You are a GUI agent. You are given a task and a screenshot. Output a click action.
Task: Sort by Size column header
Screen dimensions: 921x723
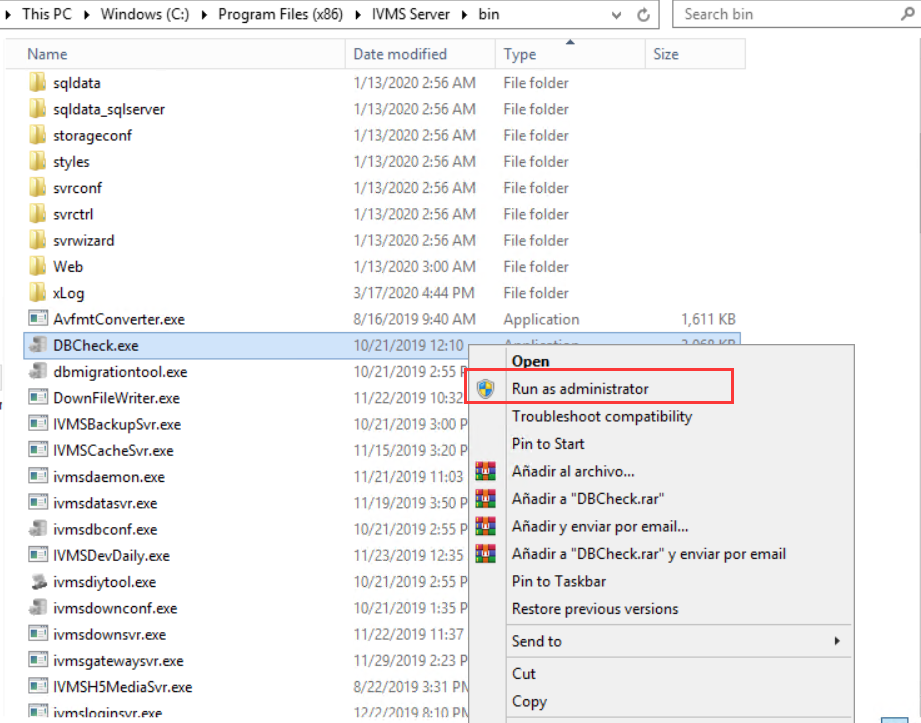(695, 54)
